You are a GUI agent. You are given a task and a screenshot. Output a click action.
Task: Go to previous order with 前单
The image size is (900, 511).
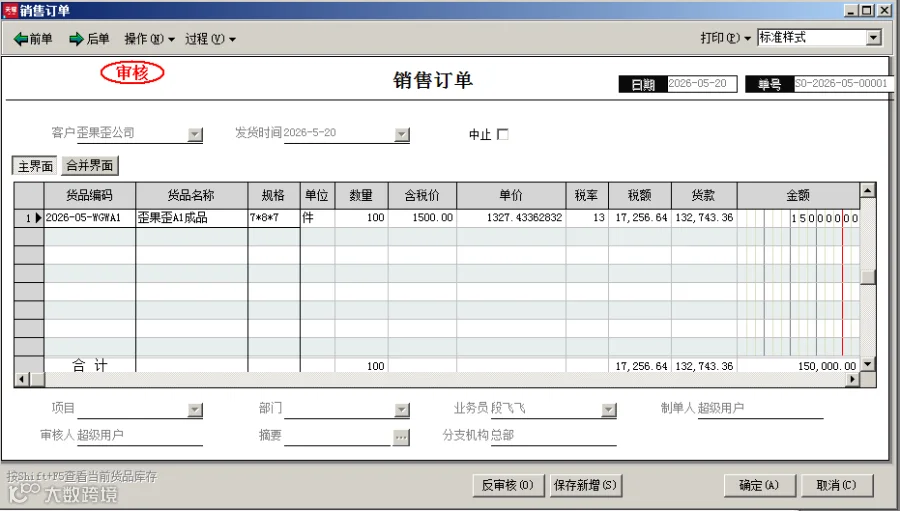pyautogui.click(x=33, y=38)
